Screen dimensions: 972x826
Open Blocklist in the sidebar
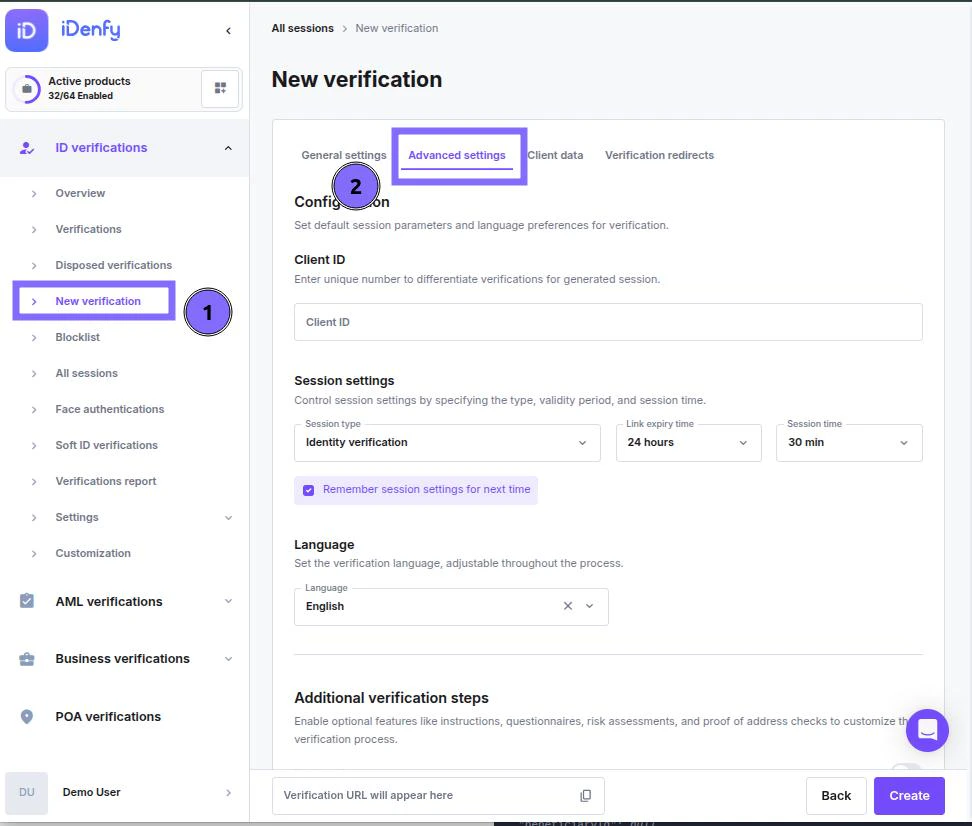coord(77,337)
